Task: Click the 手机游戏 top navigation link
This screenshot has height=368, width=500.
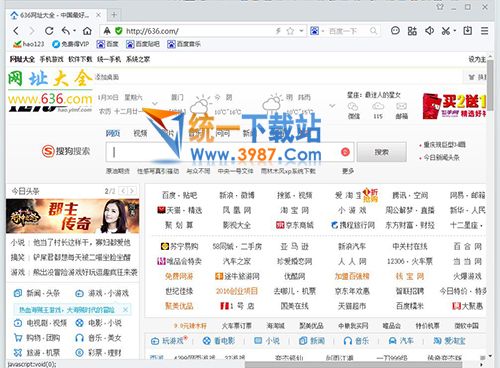Action: tap(51, 59)
